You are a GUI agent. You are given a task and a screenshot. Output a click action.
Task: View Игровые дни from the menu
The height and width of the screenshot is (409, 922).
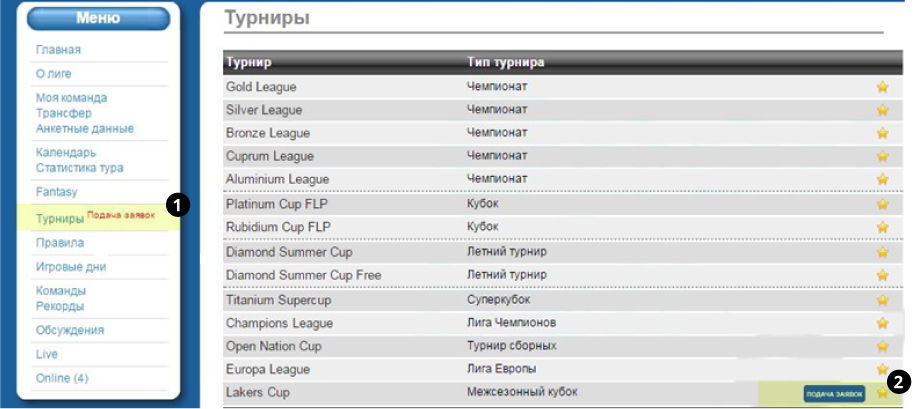click(x=70, y=267)
